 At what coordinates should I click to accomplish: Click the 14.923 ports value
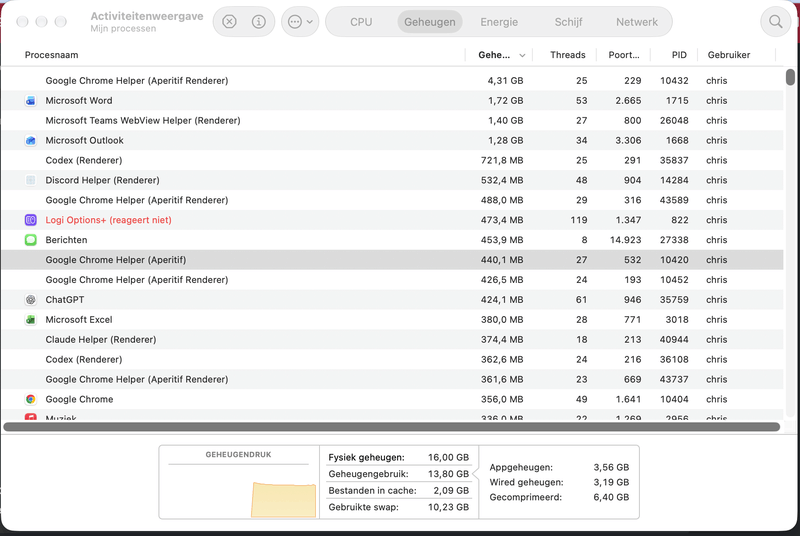pyautogui.click(x=626, y=240)
